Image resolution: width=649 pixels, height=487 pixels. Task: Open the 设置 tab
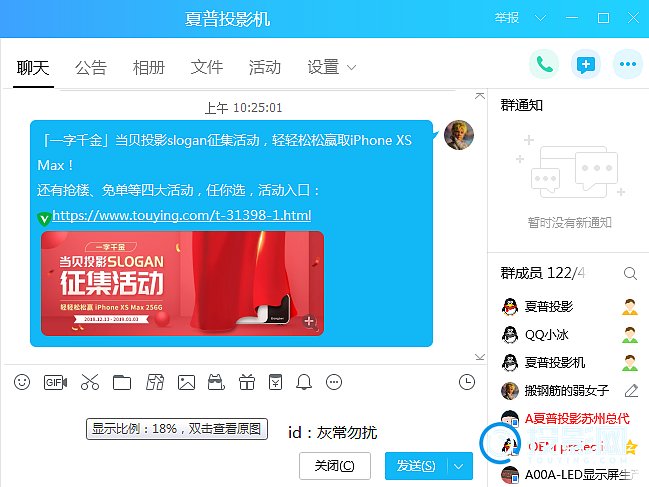pyautogui.click(x=323, y=67)
